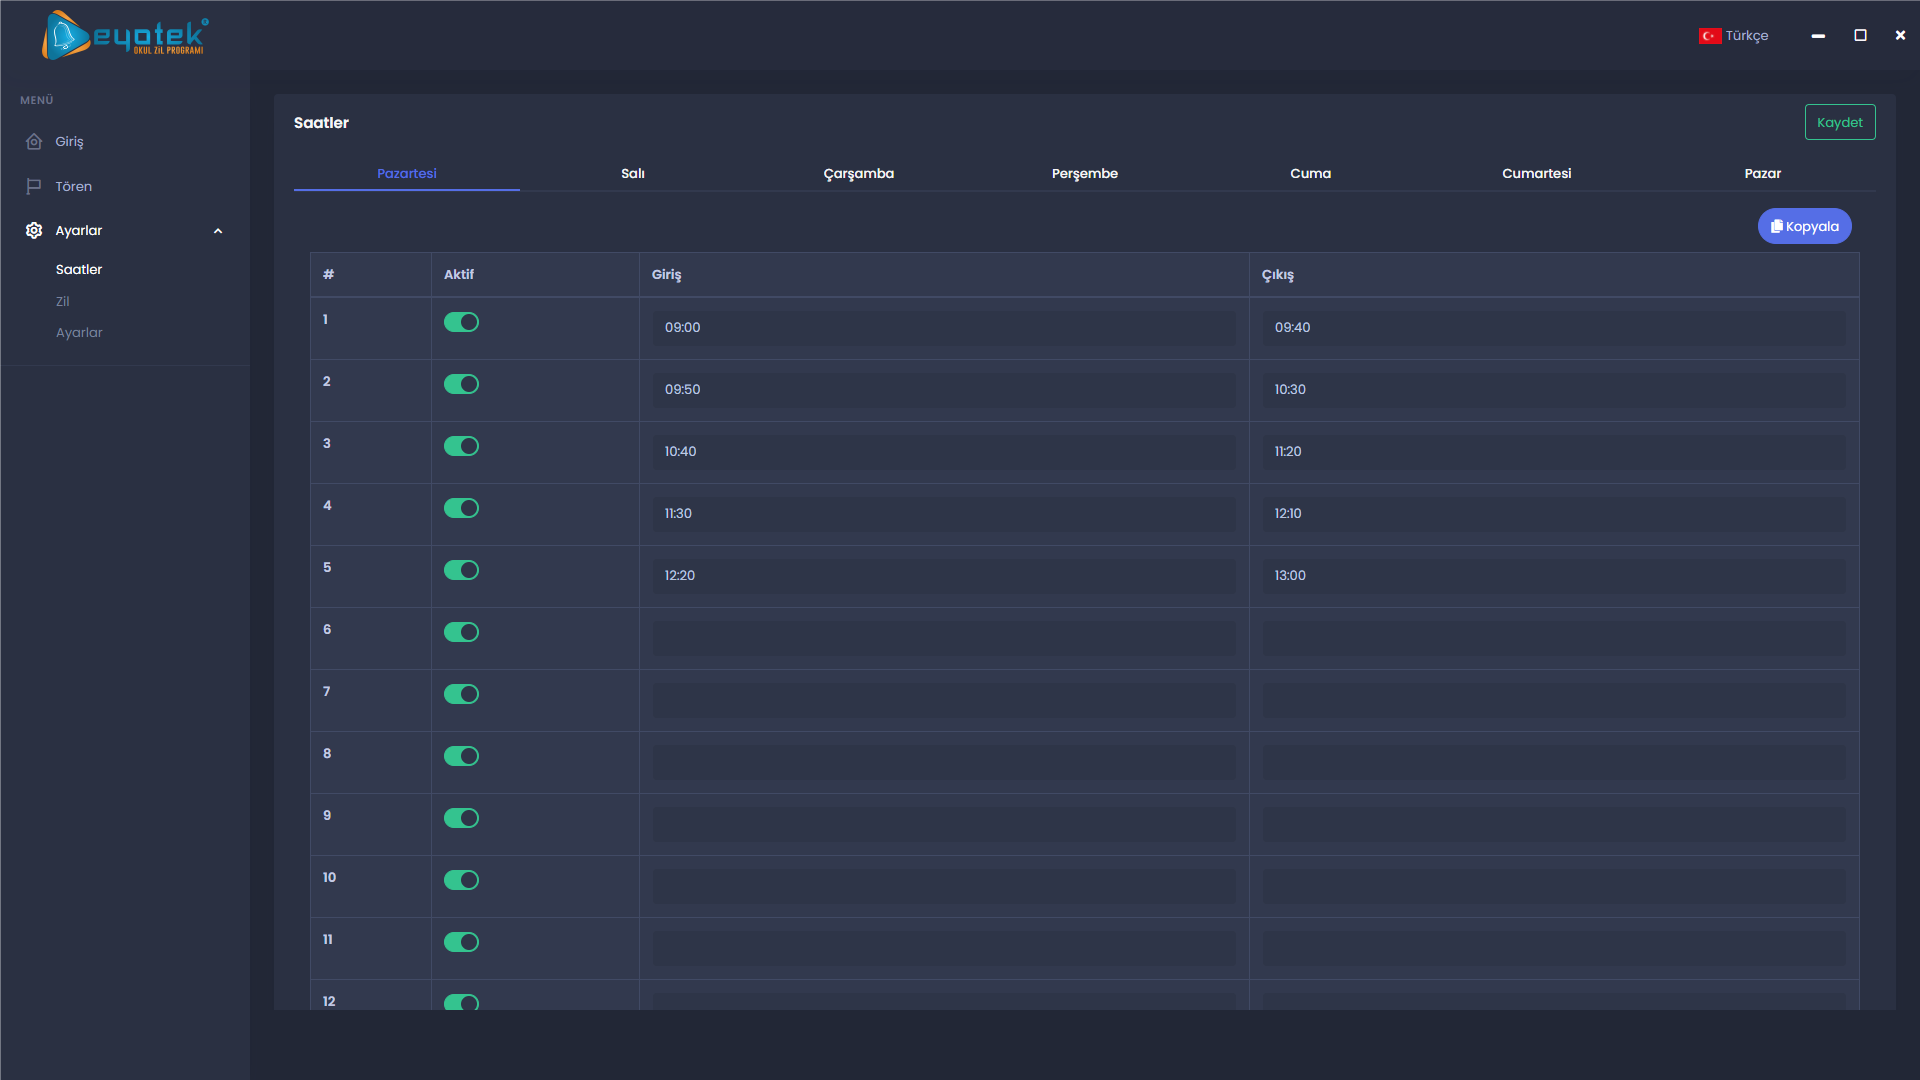Click the Giriş field showing 10:40
Image resolution: width=1920 pixels, height=1080 pixels.
(x=944, y=452)
